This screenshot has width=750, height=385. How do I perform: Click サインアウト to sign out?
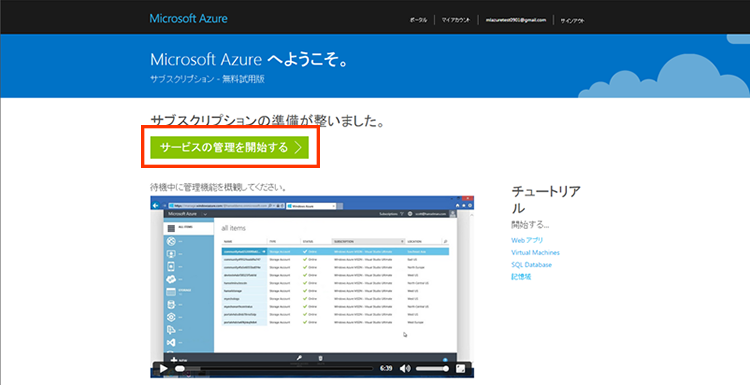click(572, 21)
